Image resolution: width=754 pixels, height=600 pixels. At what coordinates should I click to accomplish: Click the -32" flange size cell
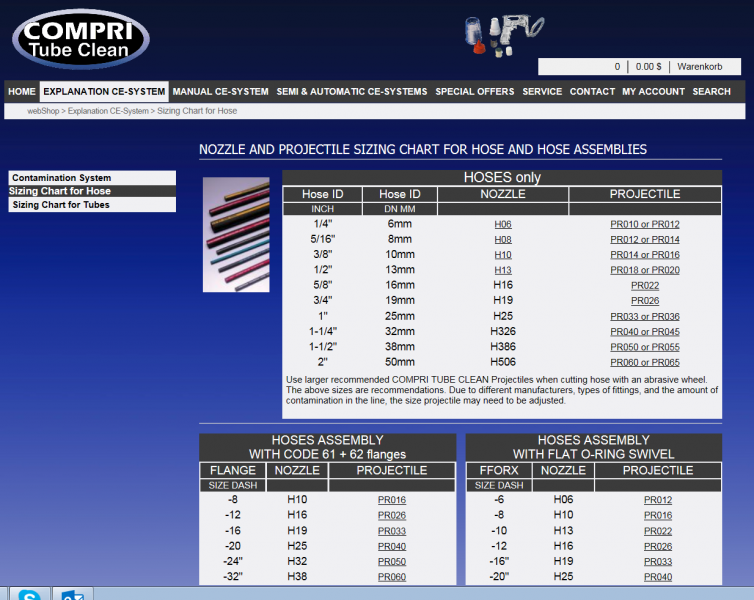pyautogui.click(x=233, y=576)
